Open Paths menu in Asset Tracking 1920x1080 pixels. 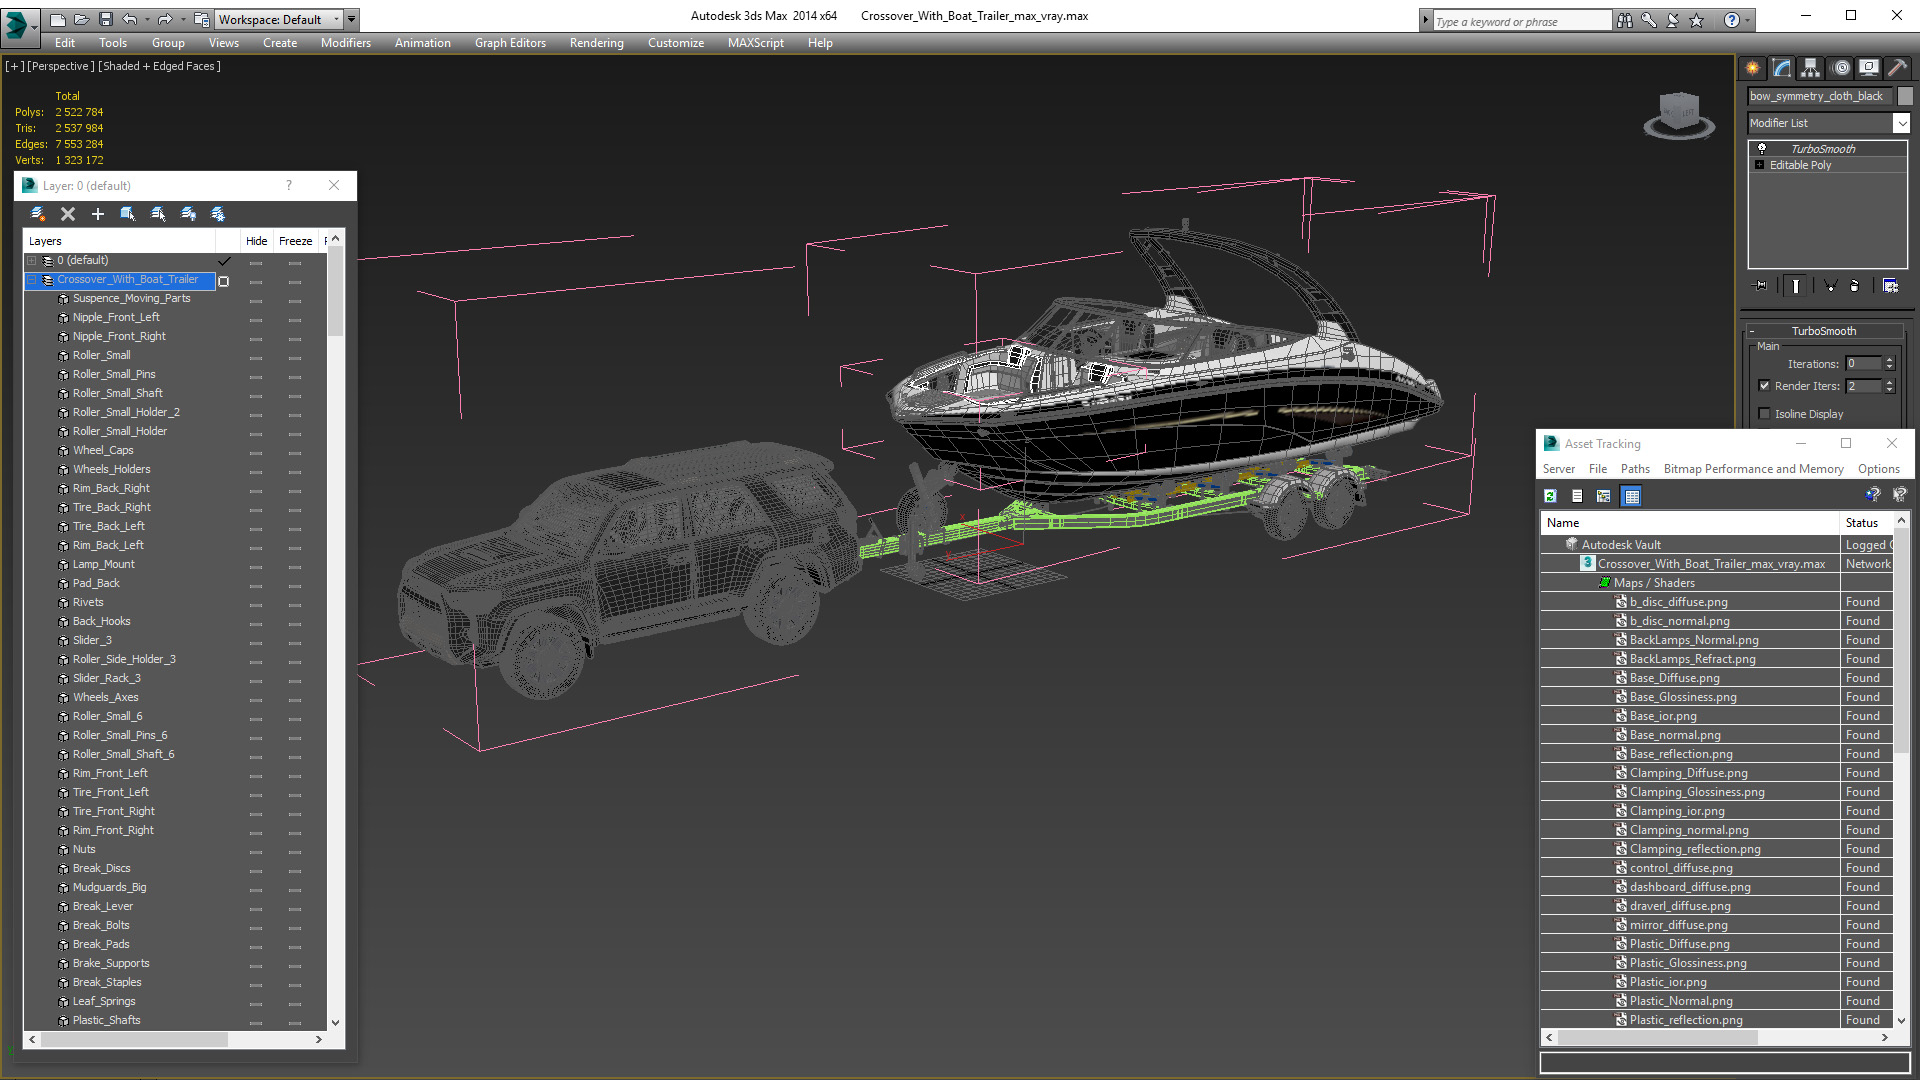[1635, 469]
